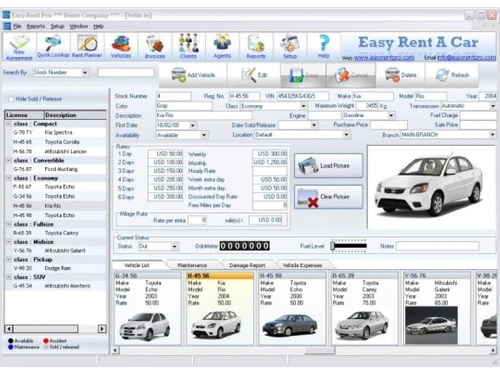Open the Quick Lookup tool
The height and width of the screenshot is (375, 500).
[53, 47]
